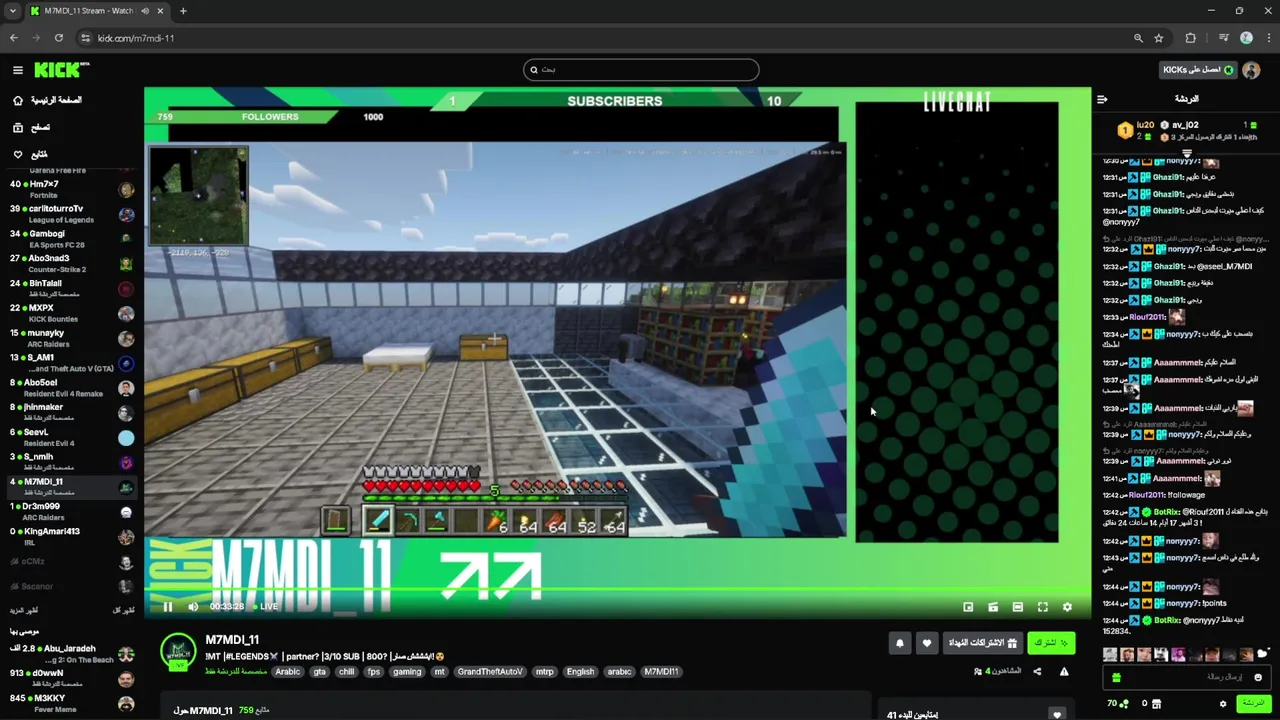Open browser extensions puzzle icon
Image resolution: width=1280 pixels, height=720 pixels.
tap(1190, 38)
